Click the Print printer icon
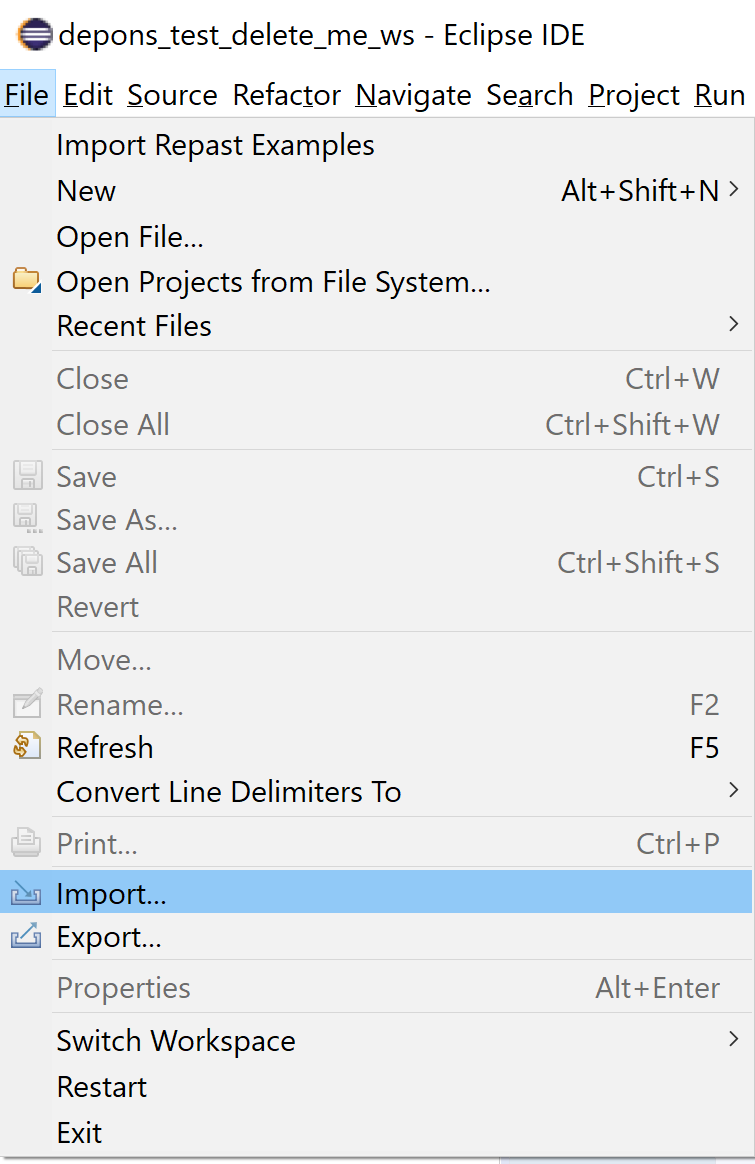 click(26, 842)
